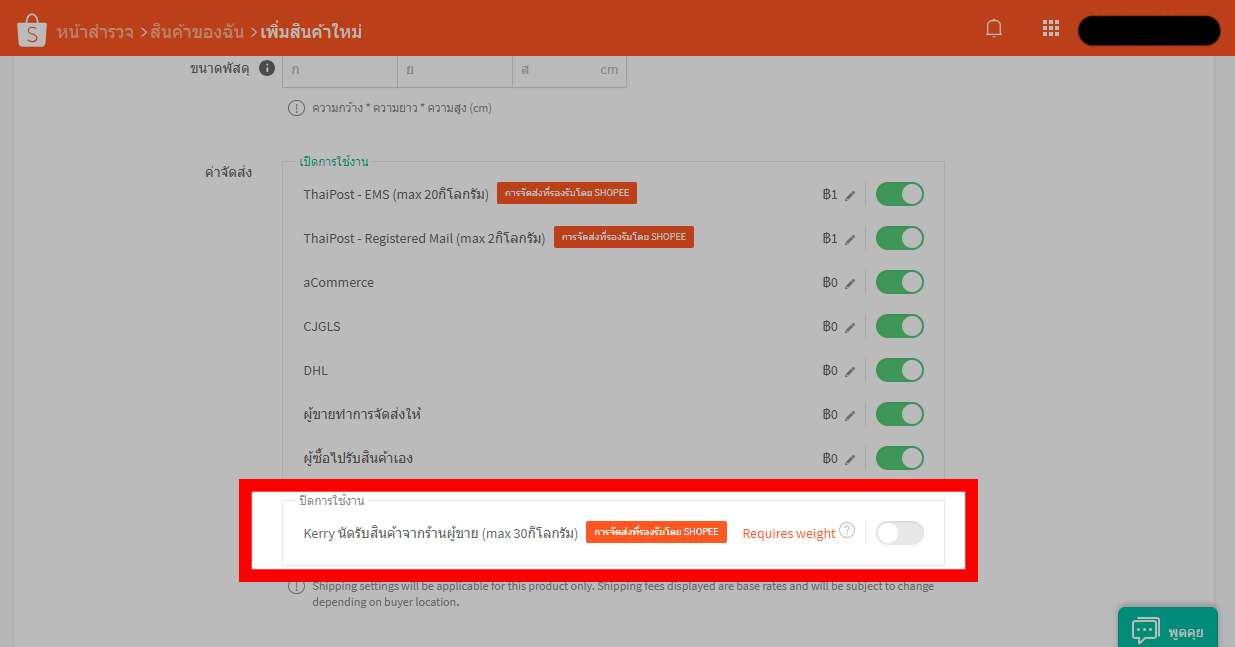Click the Shopee-supported badge on Registered Mail row
Image resolution: width=1235 pixels, height=647 pixels.
point(624,237)
